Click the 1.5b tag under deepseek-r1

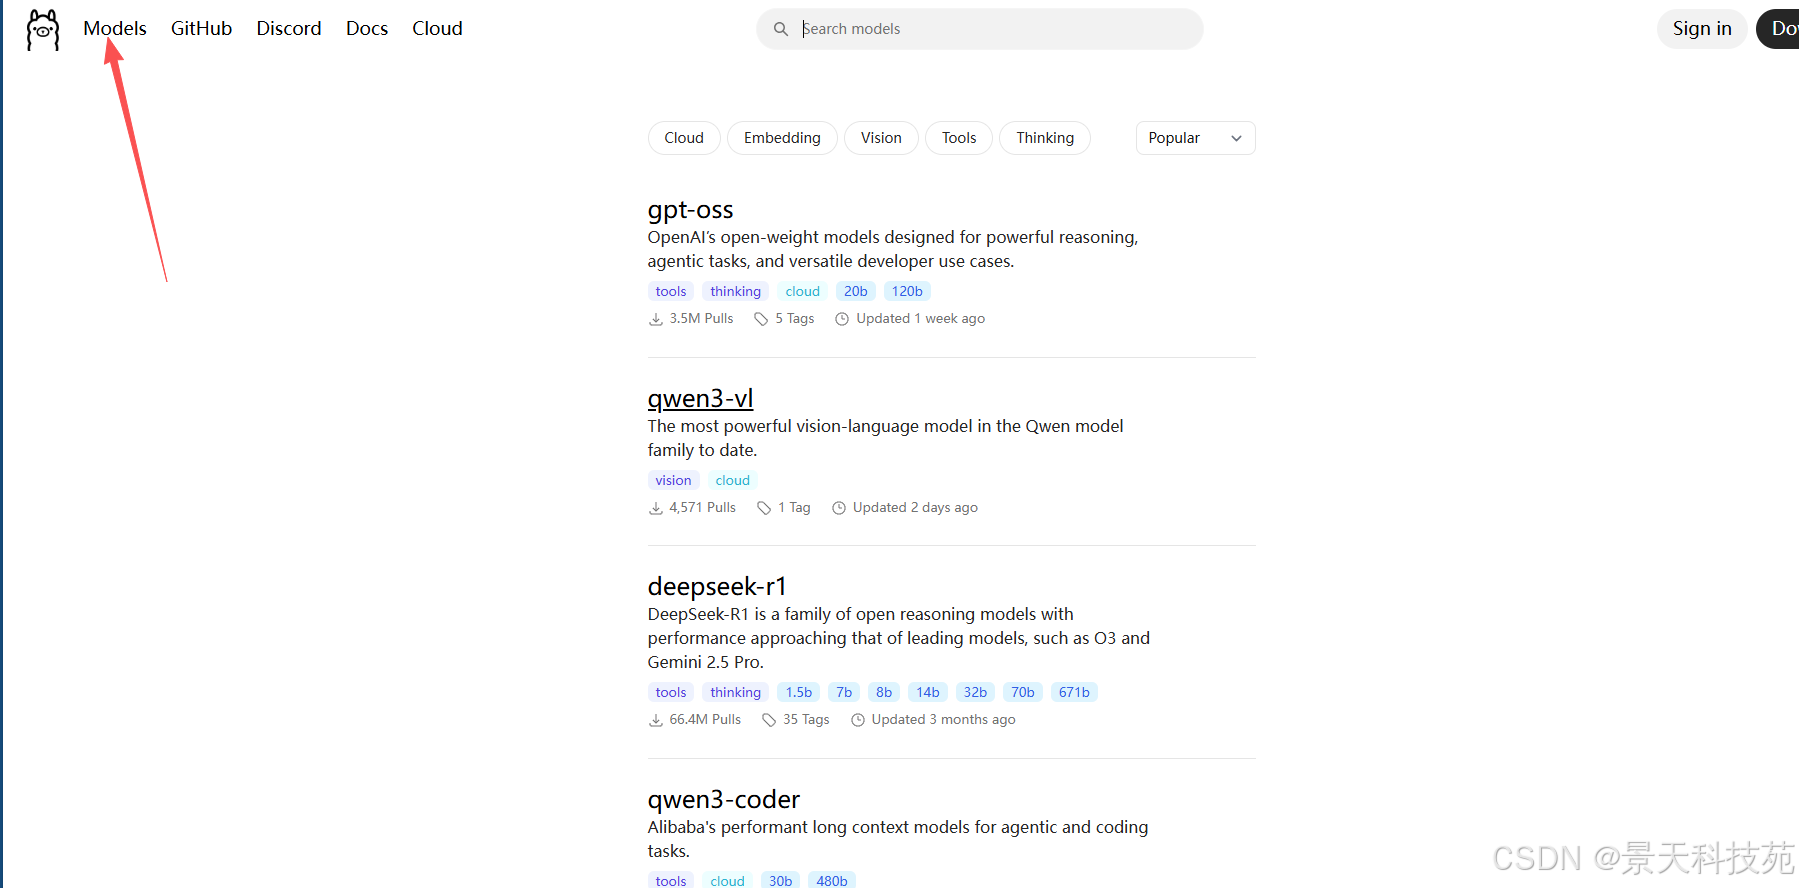coord(799,692)
